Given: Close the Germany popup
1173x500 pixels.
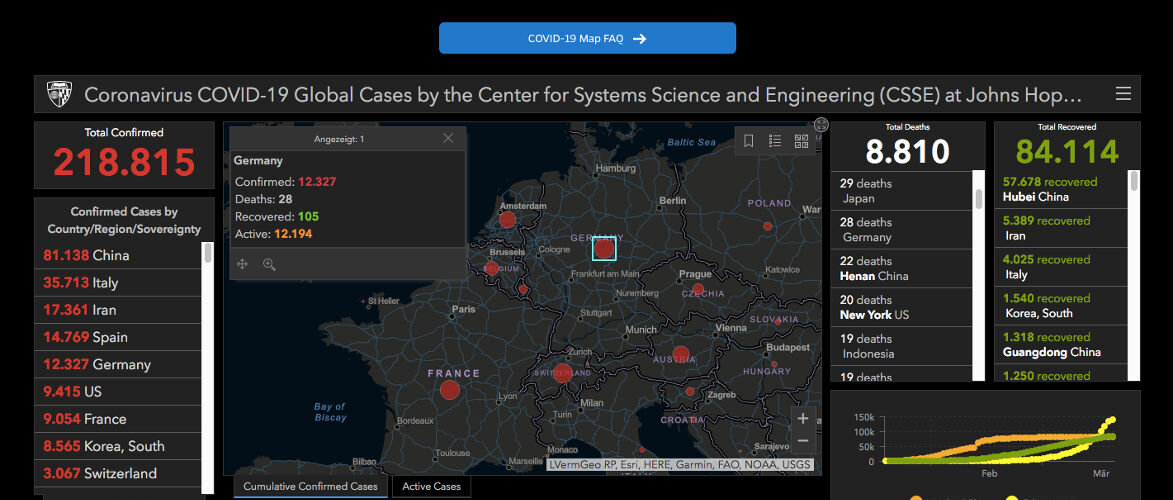Looking at the screenshot, I should pos(448,138).
